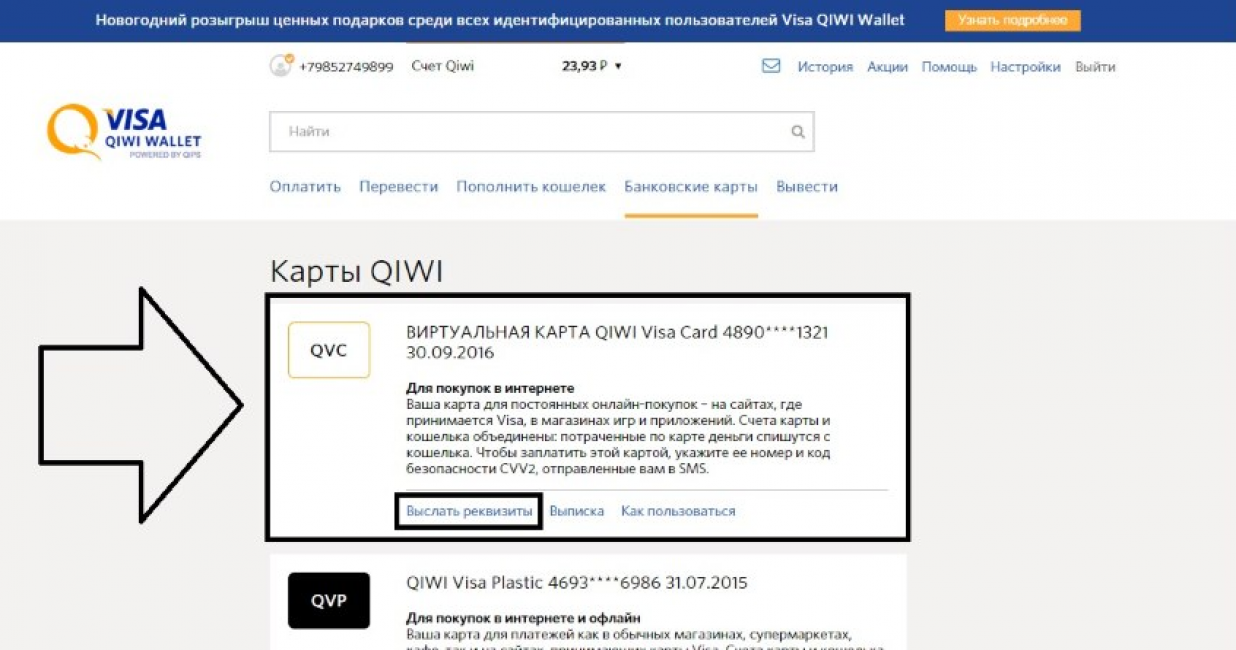Open История in the top menu
This screenshot has height=650, width=1236.
(x=825, y=67)
